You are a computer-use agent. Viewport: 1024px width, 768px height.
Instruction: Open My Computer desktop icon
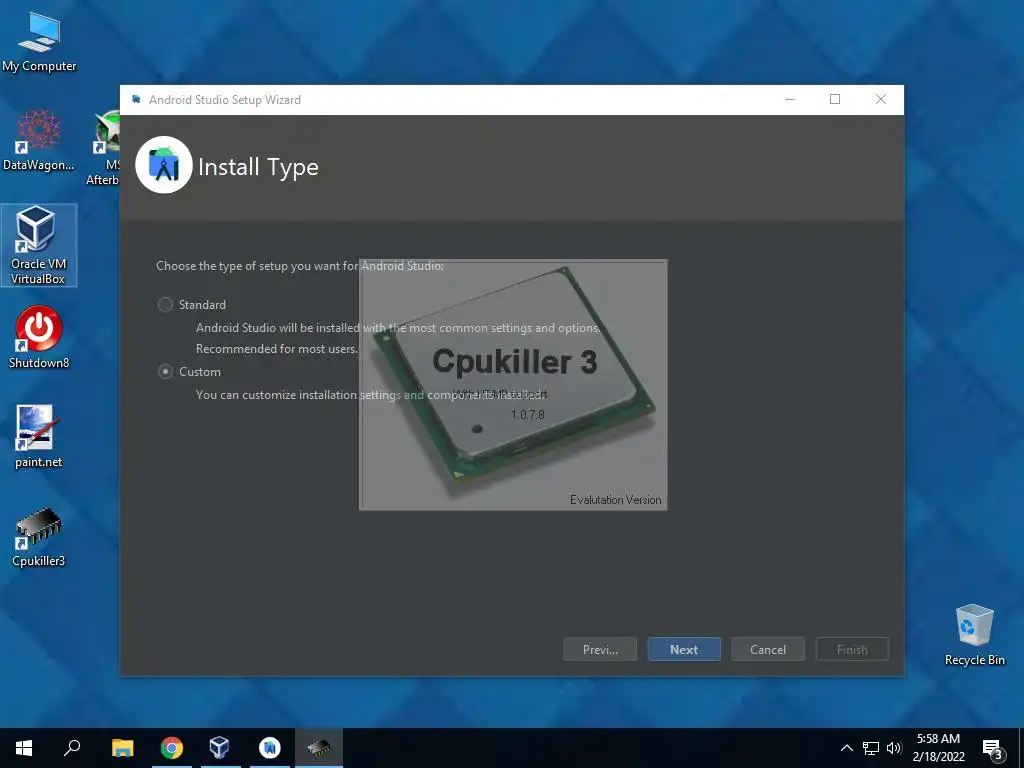tap(39, 41)
